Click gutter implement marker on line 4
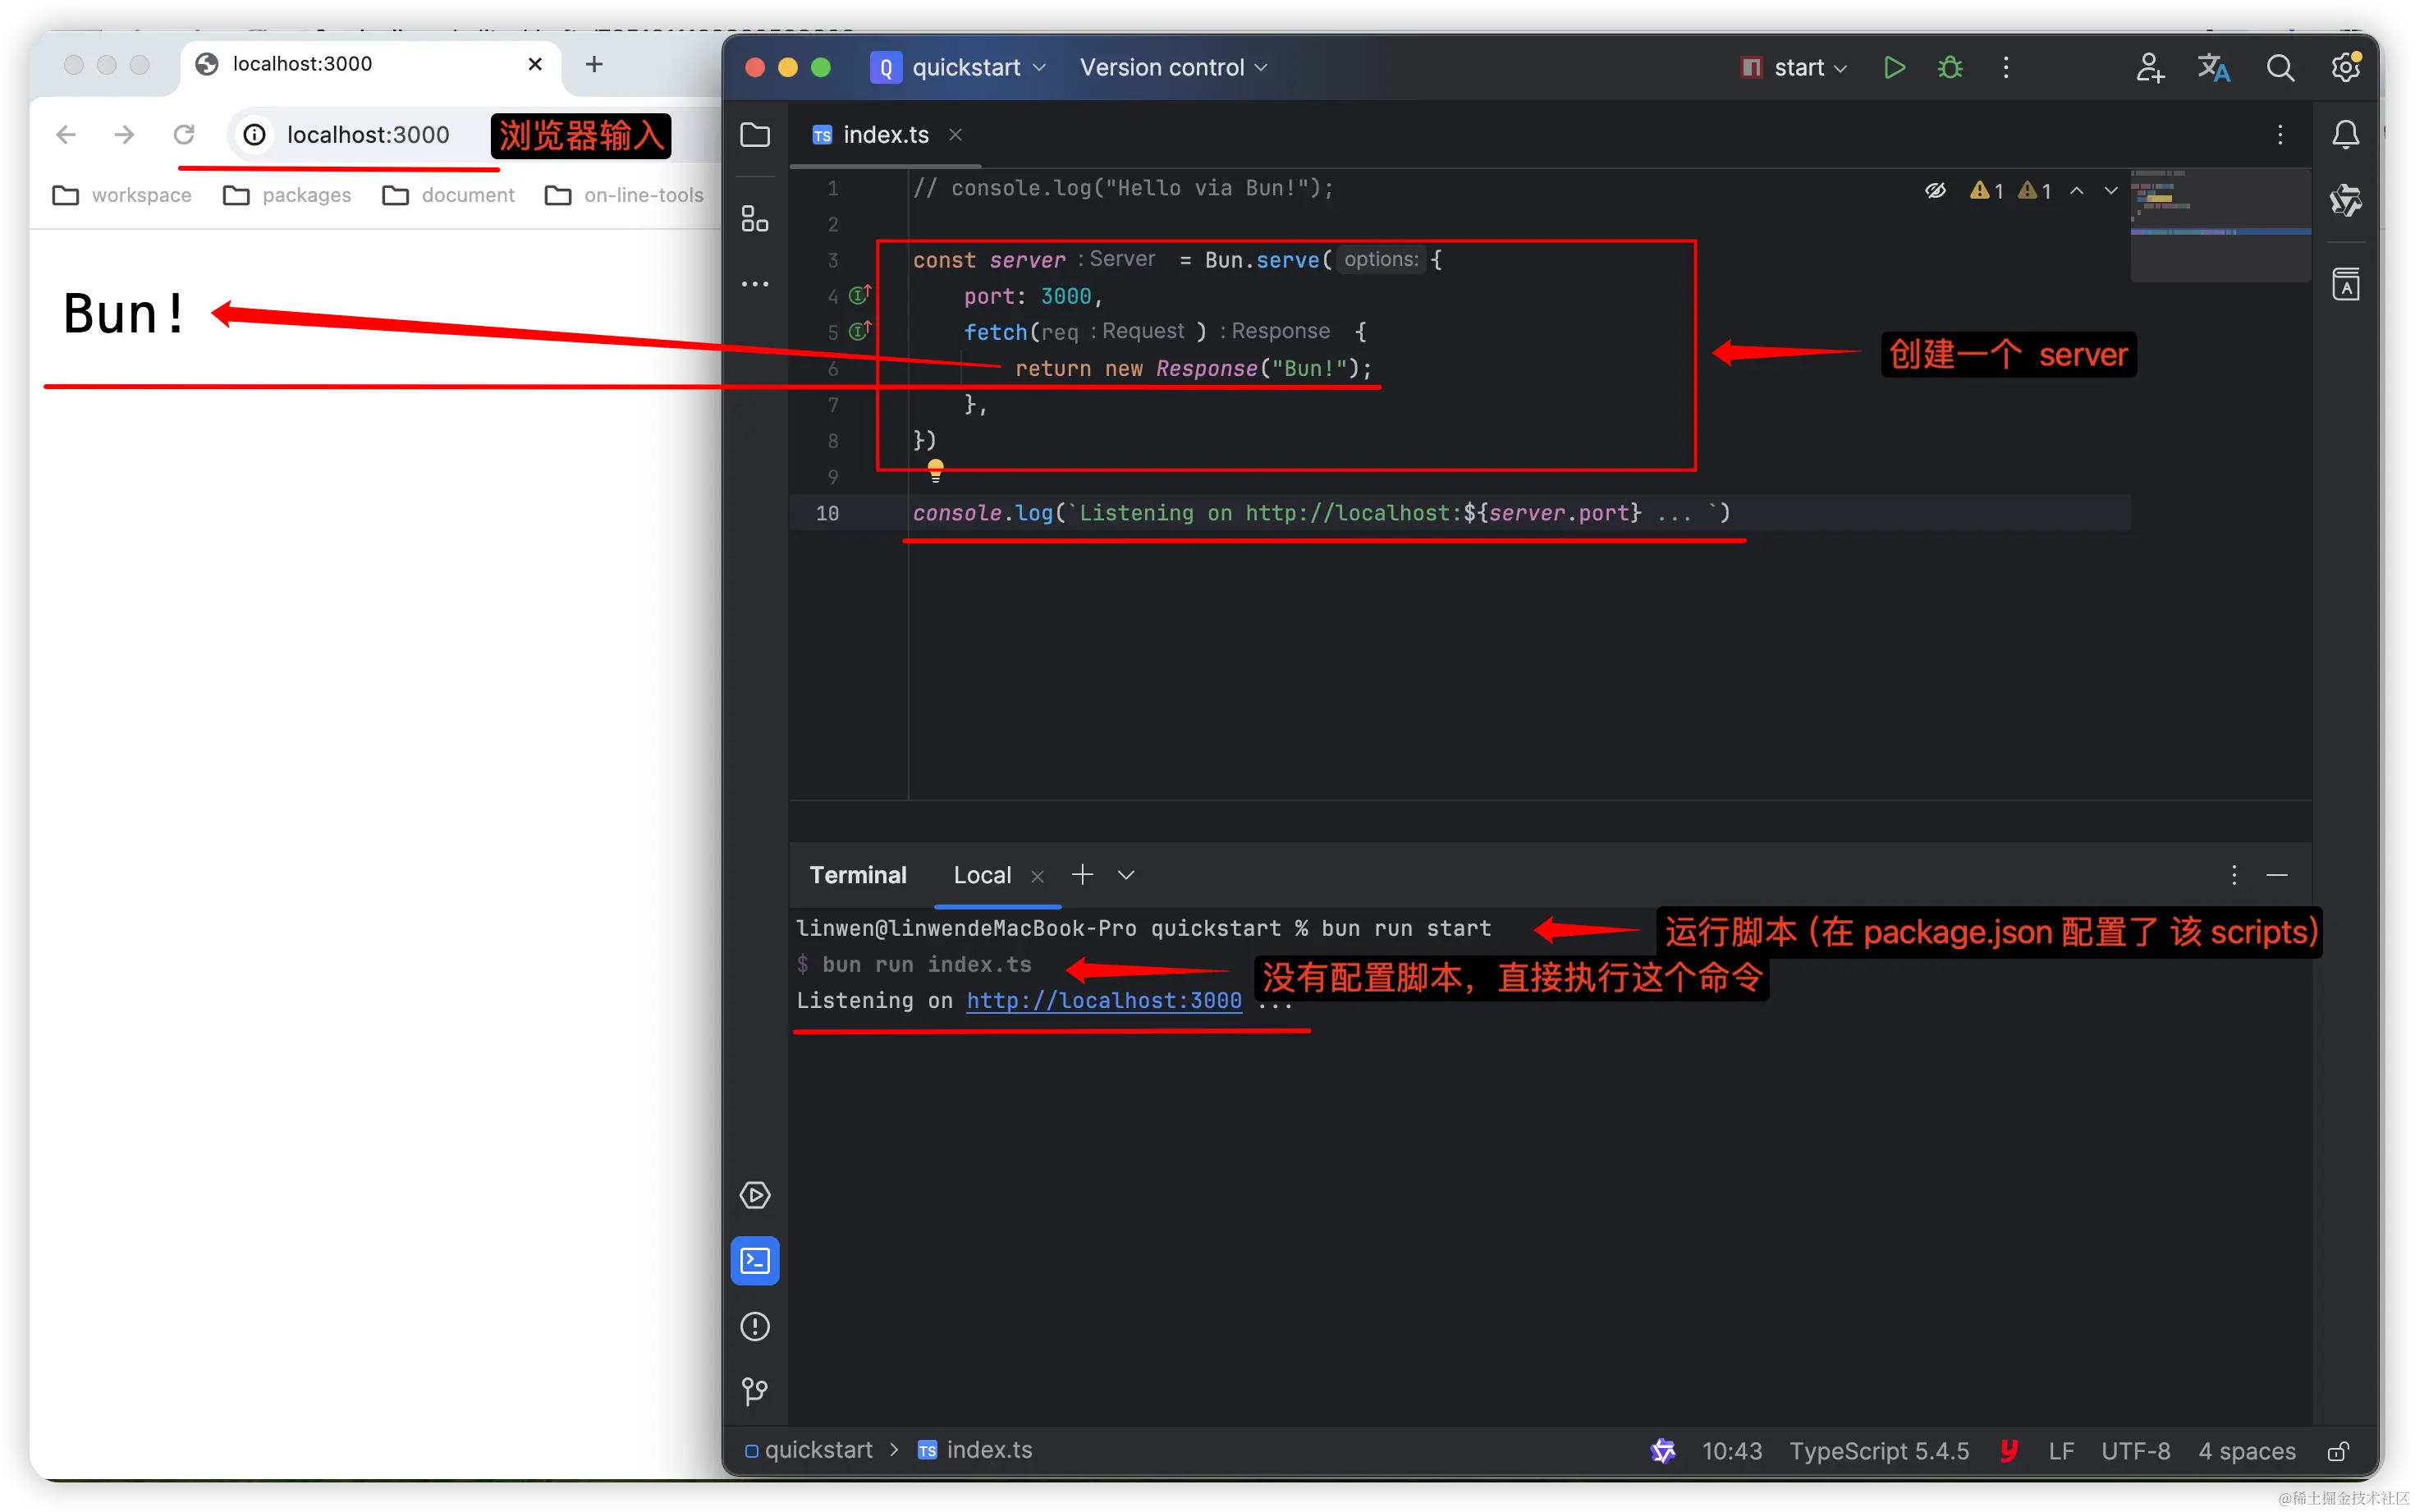The width and height of the screenshot is (2415, 1512). tap(860, 295)
